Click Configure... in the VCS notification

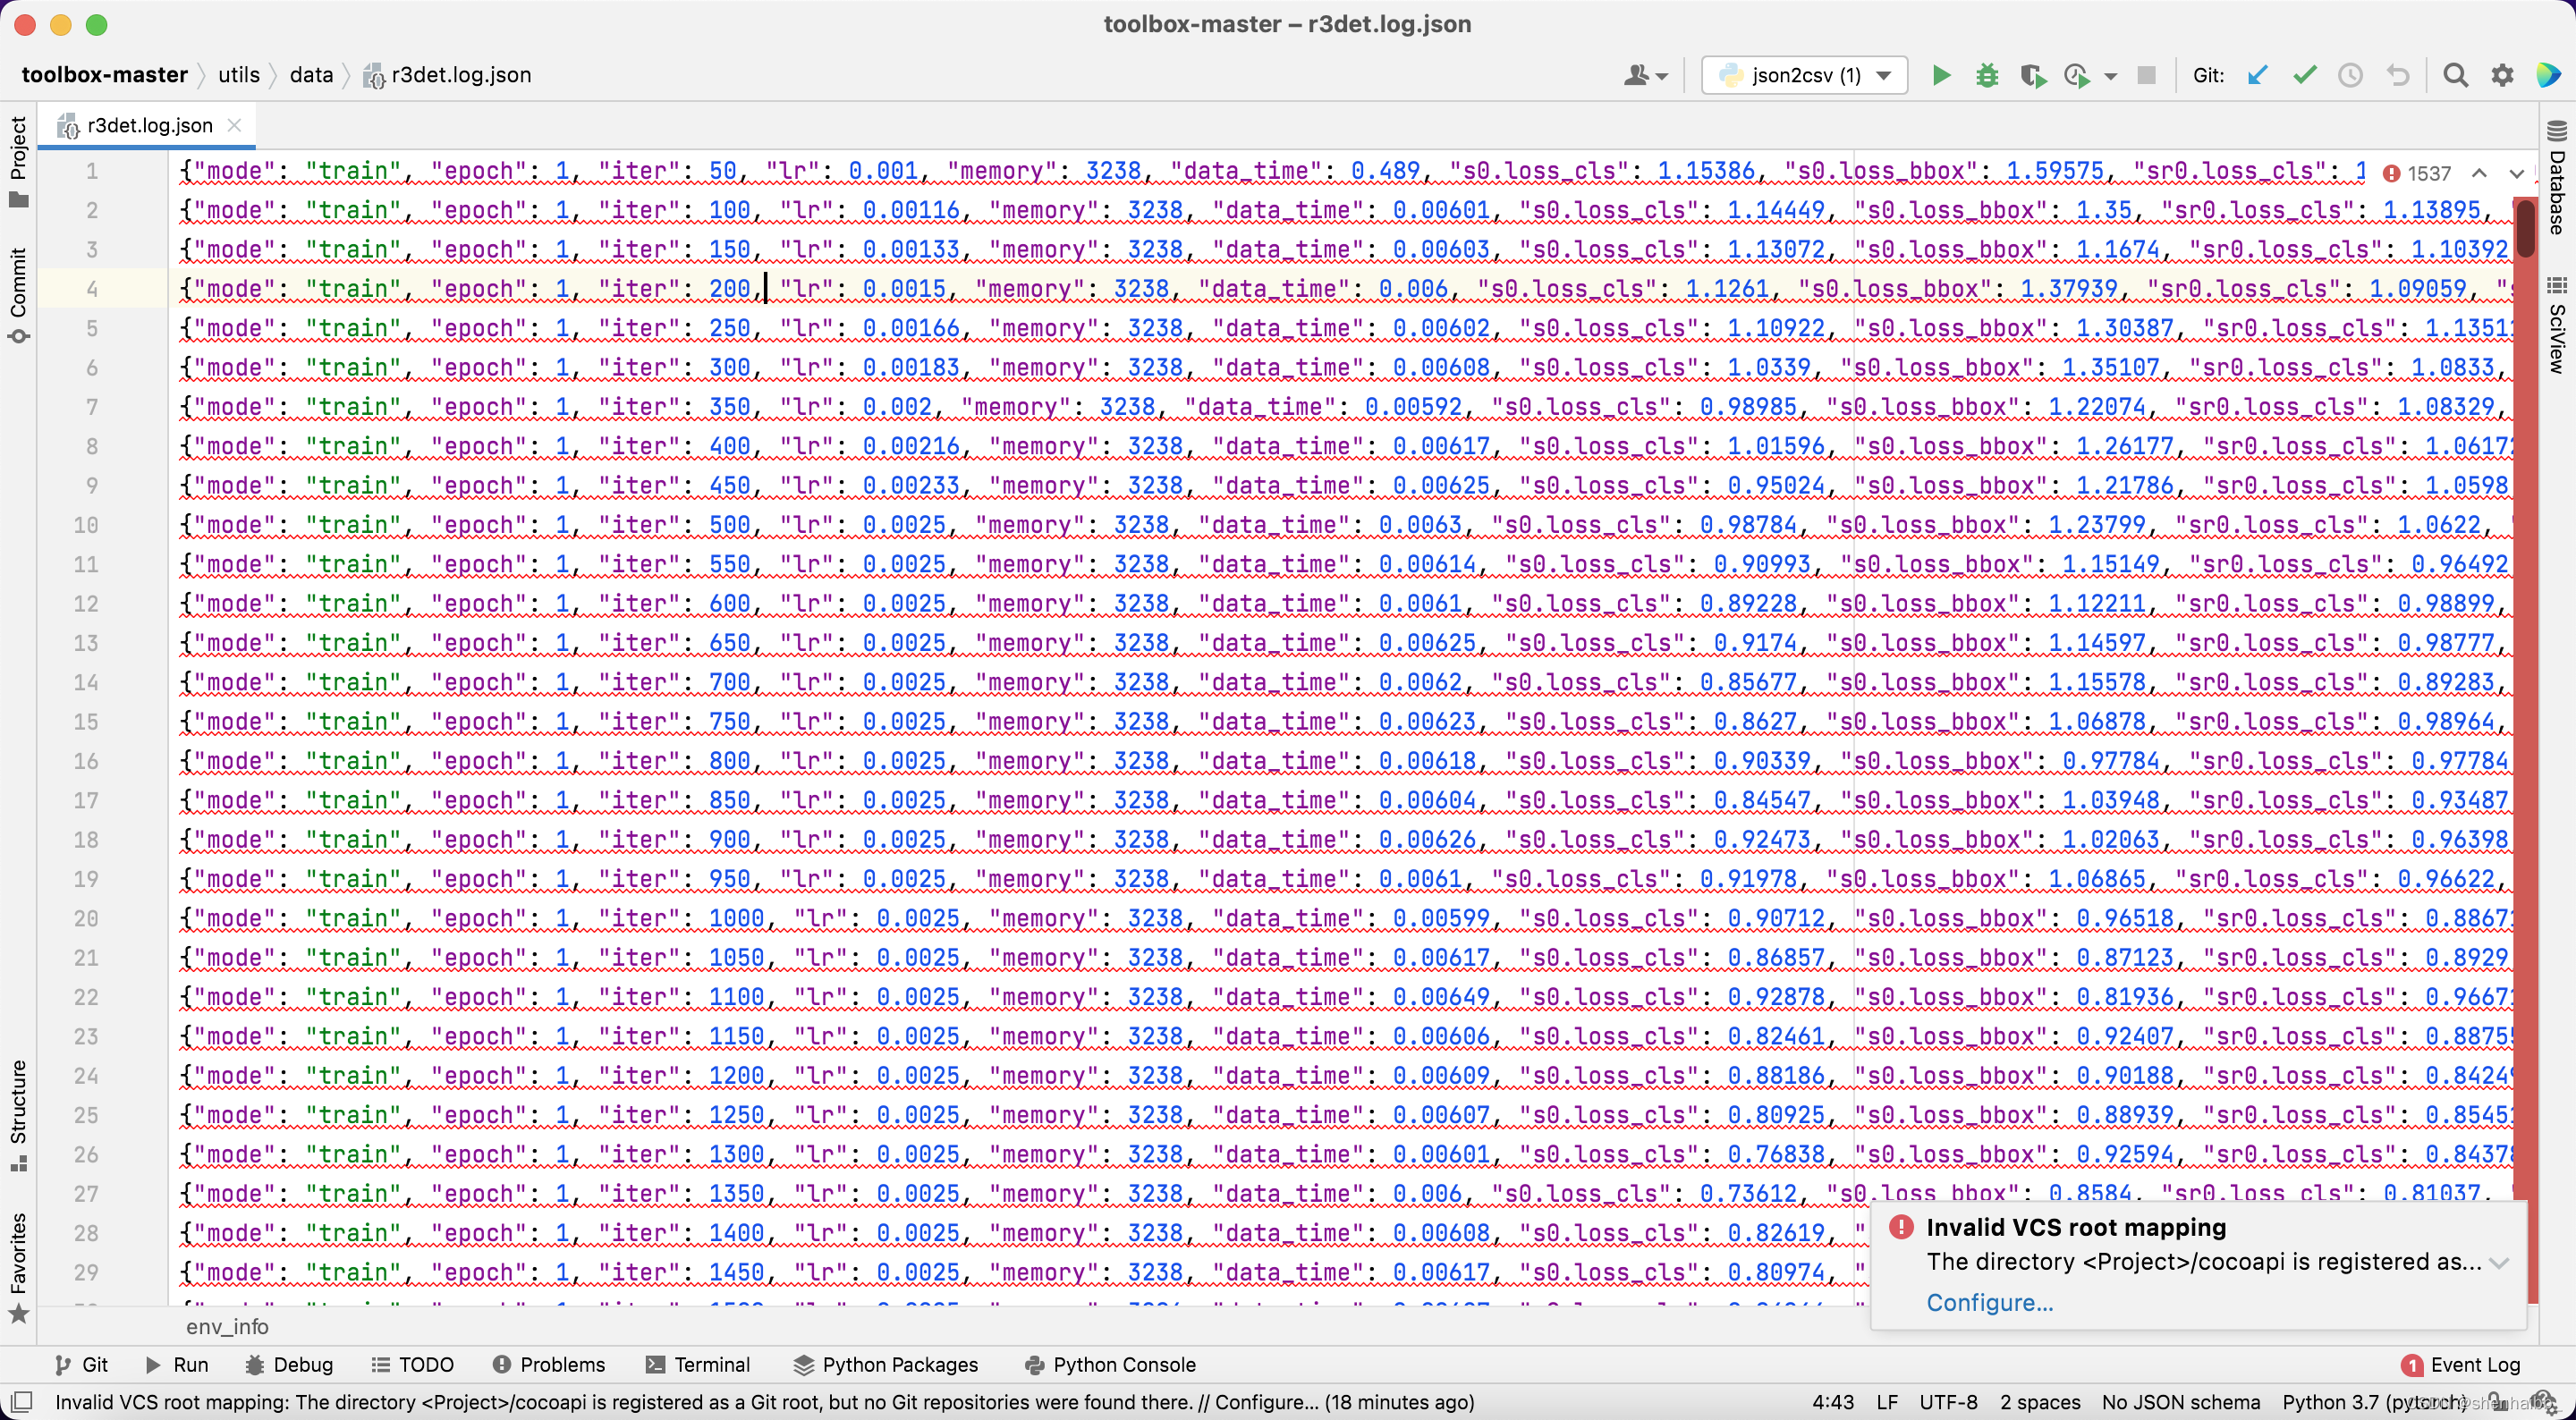click(1988, 1302)
